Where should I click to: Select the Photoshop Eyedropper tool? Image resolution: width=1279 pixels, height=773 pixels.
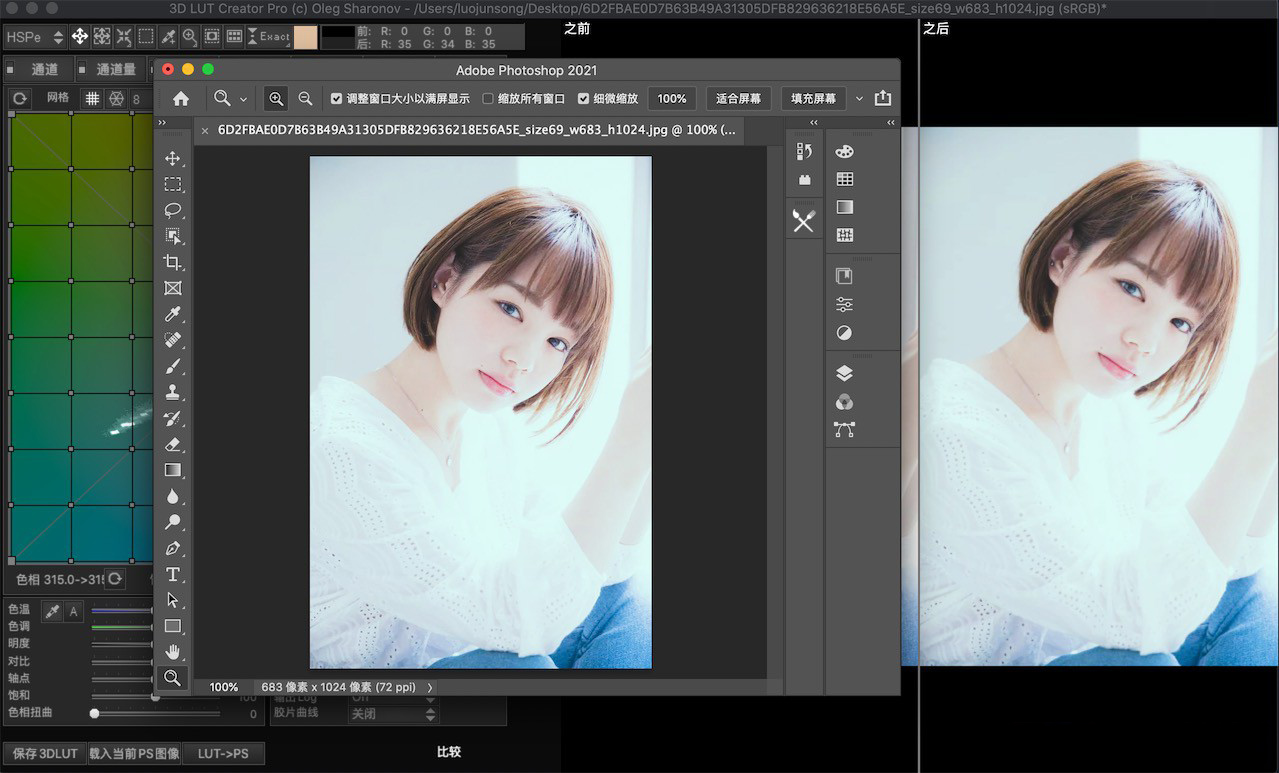pyautogui.click(x=173, y=314)
